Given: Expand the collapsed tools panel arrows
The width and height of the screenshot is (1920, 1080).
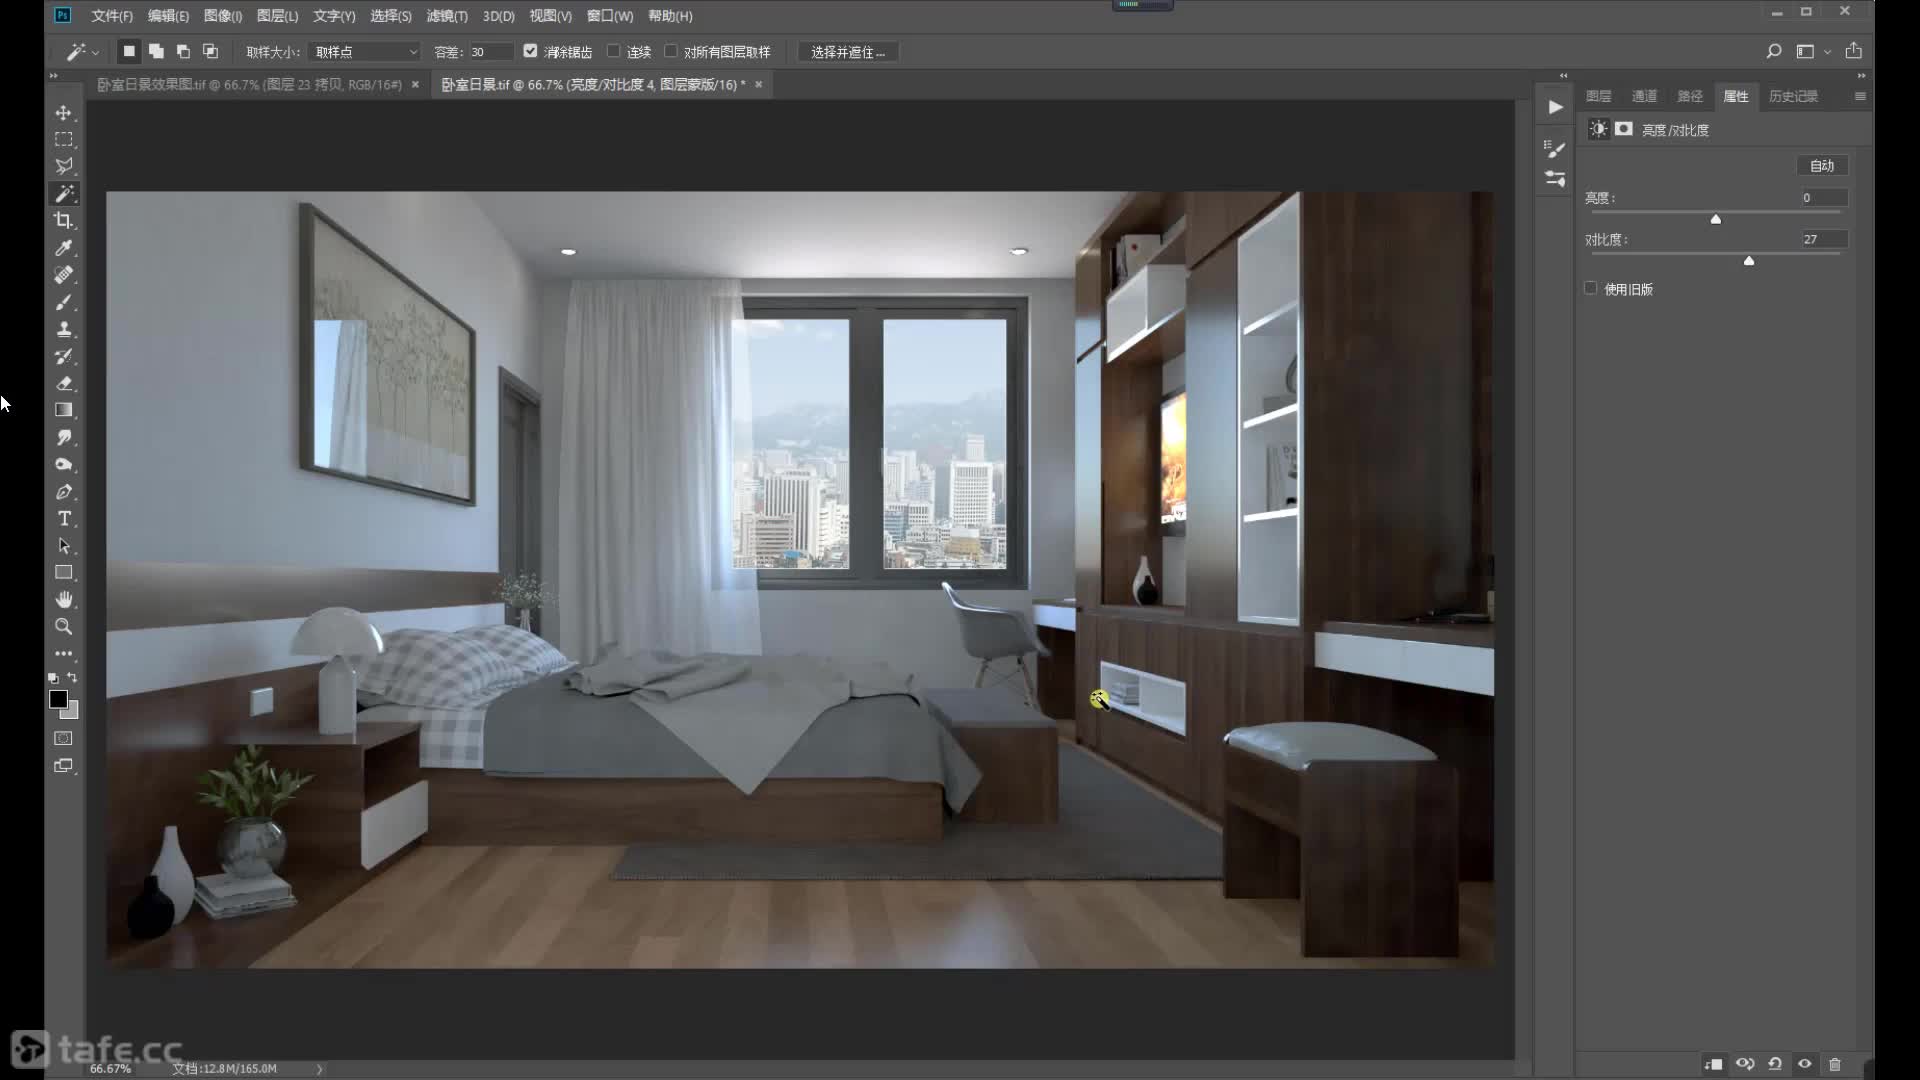Looking at the screenshot, I should 54,75.
